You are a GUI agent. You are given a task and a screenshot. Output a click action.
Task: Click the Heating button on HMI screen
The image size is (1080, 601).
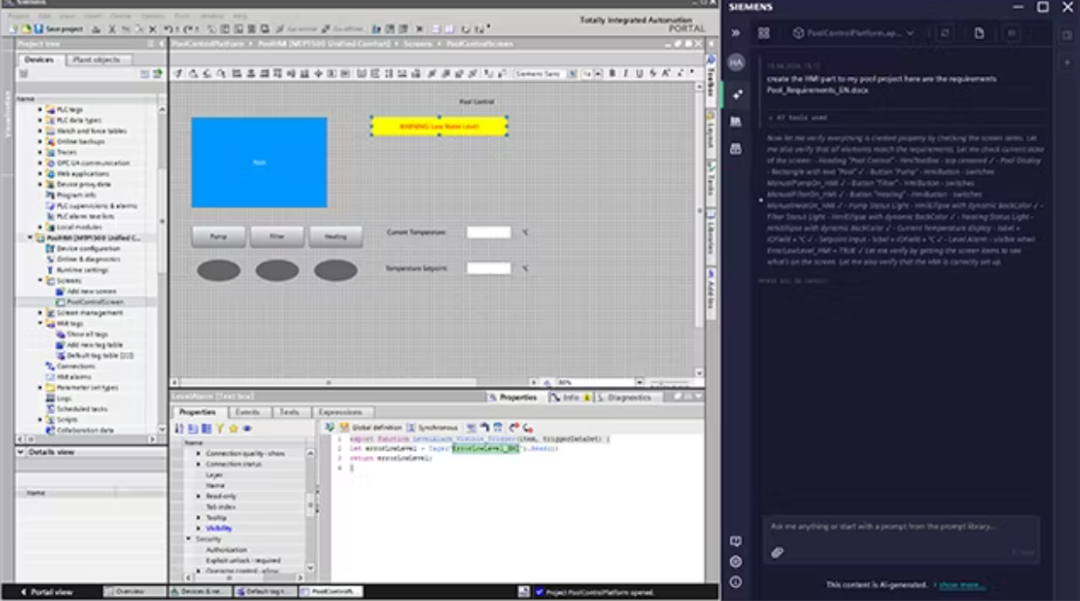335,236
